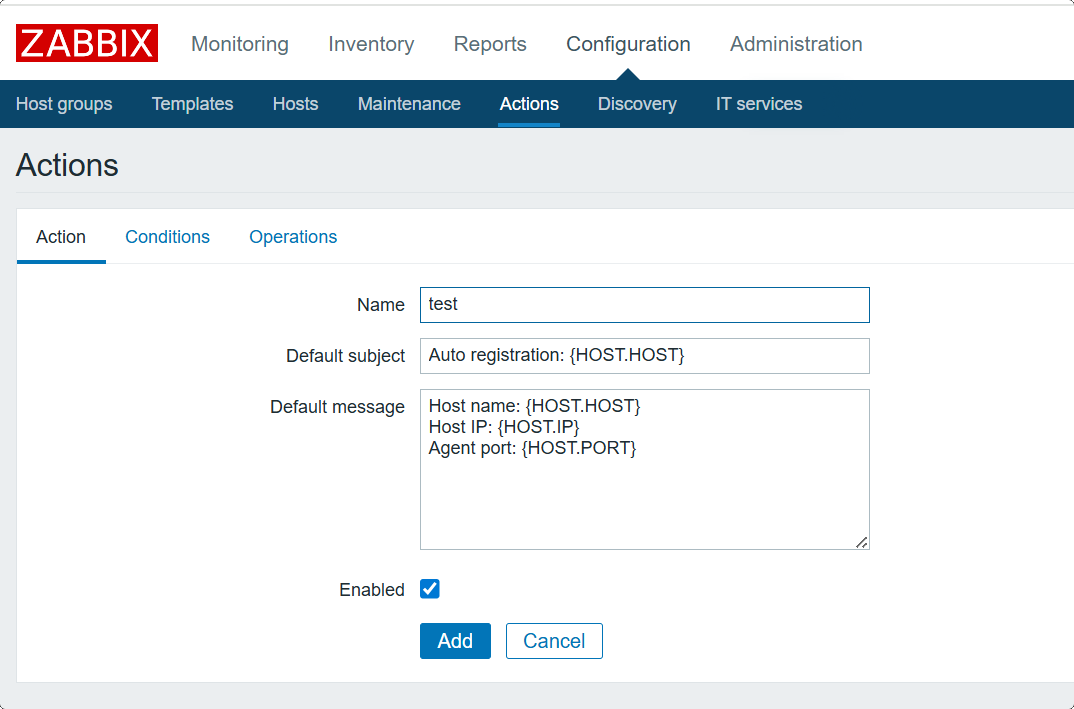Go to the Hosts page
1074x709 pixels.
click(295, 104)
